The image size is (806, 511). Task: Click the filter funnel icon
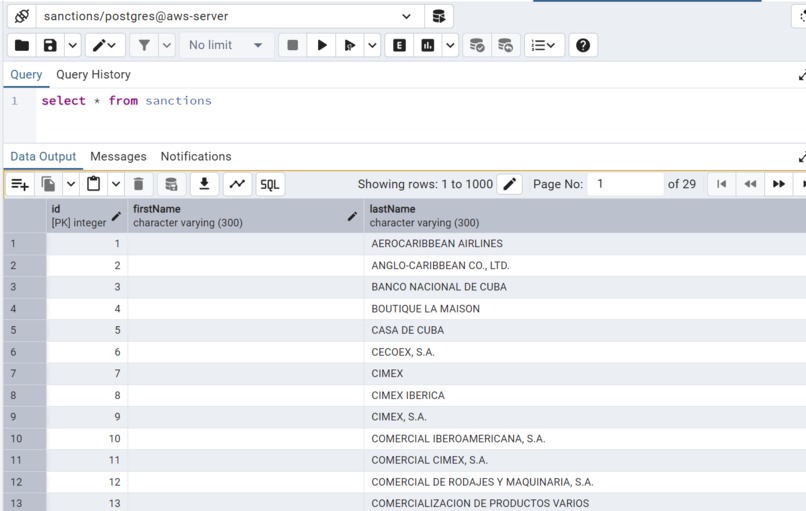click(x=144, y=45)
